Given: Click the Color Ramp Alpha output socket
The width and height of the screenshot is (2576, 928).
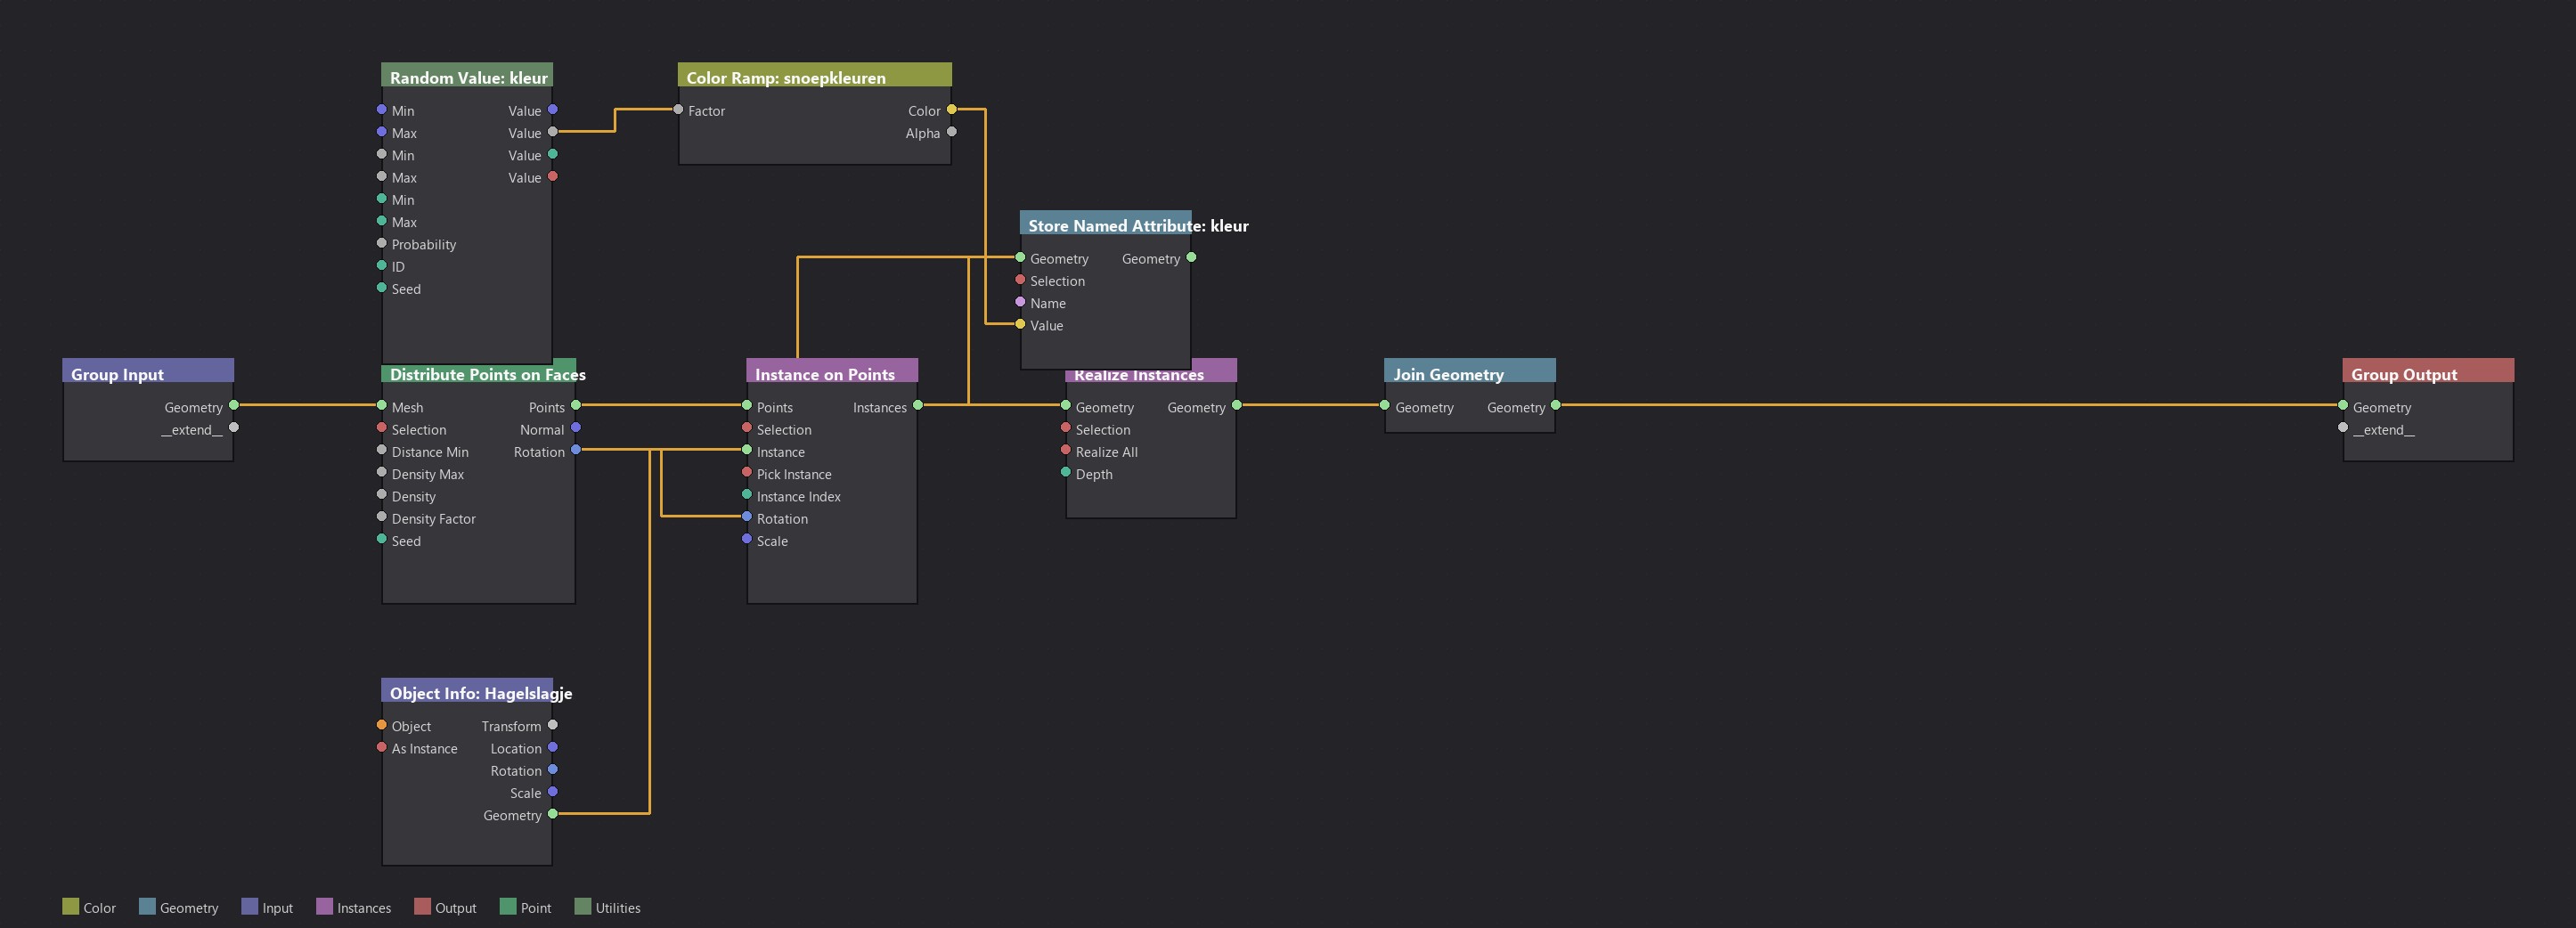Looking at the screenshot, I should [952, 131].
